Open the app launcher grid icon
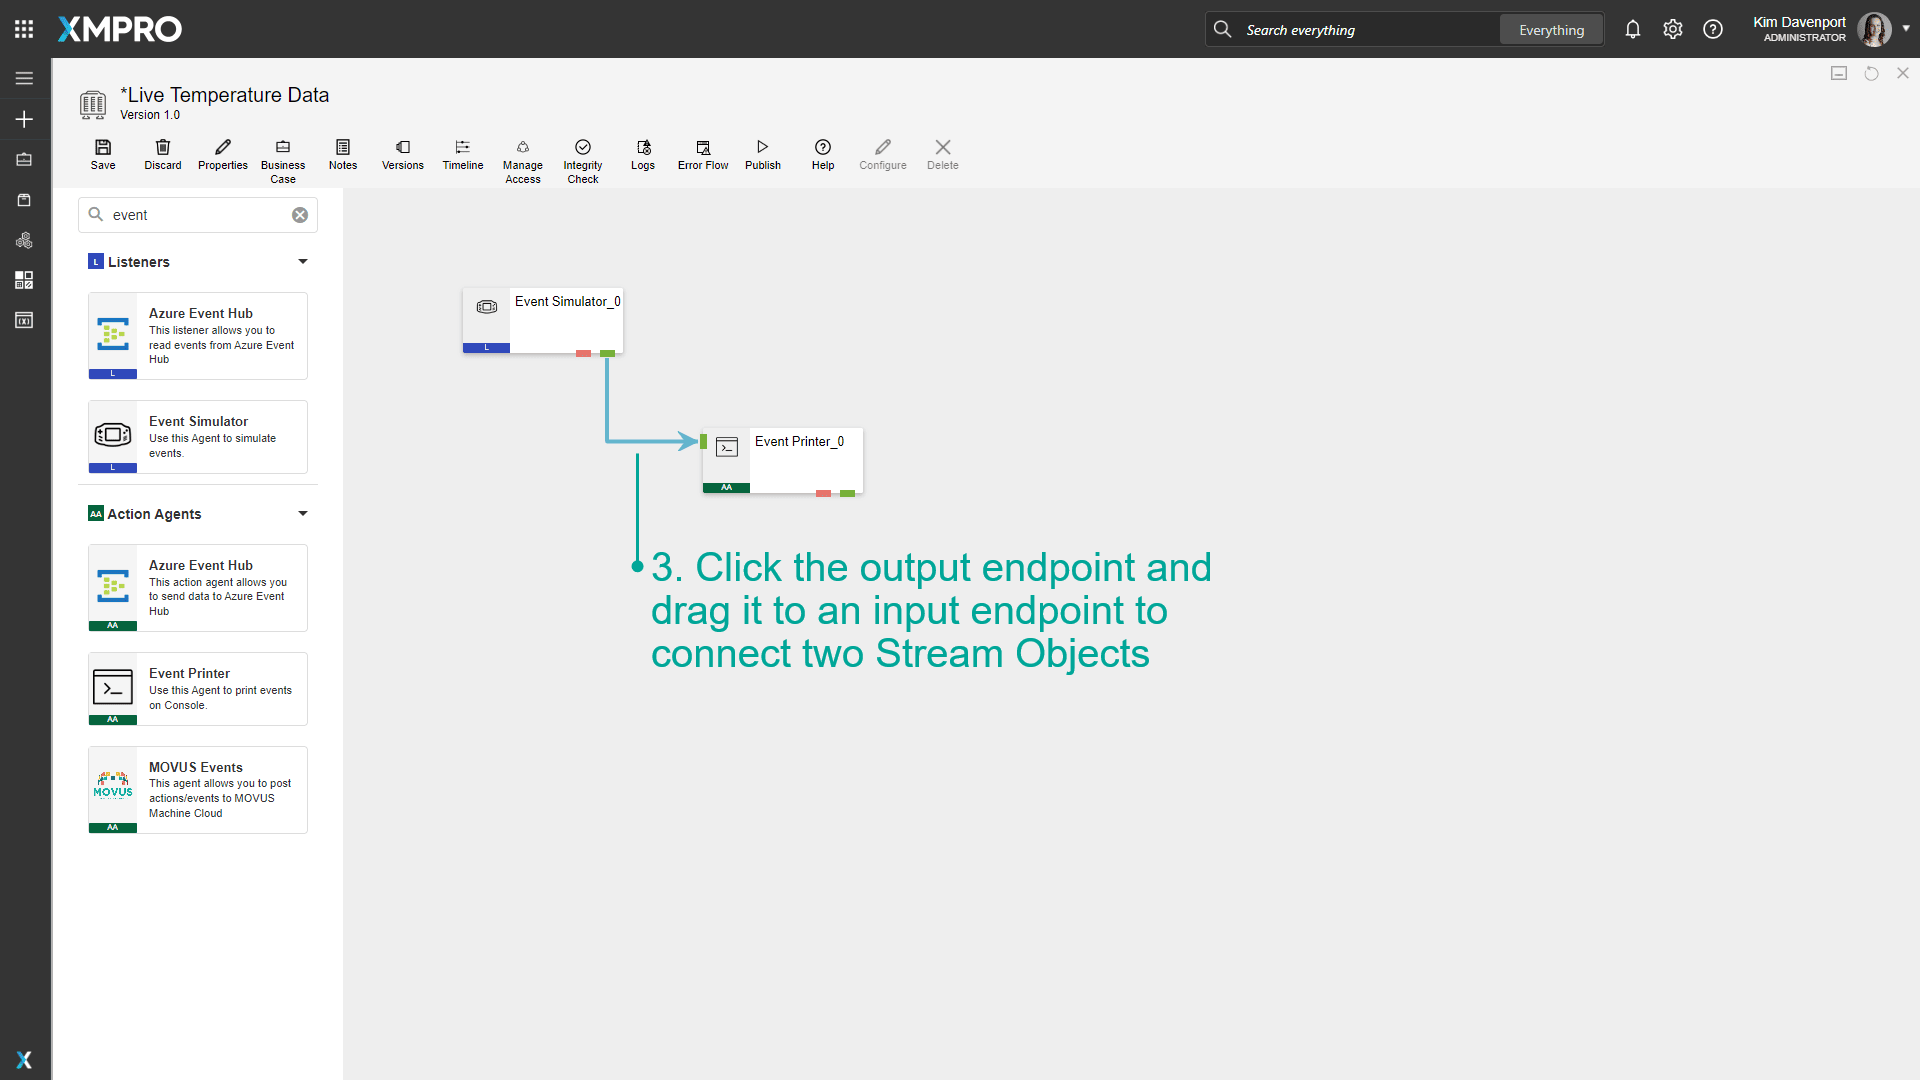 tap(24, 29)
